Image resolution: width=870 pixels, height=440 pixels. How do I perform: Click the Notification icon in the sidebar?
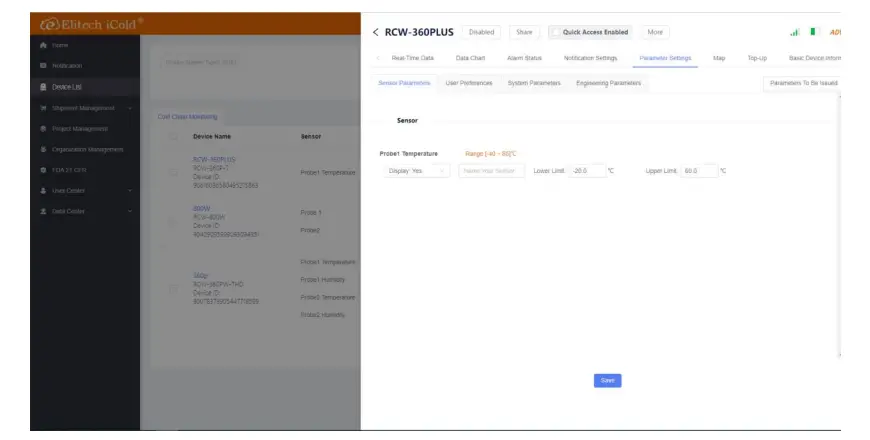click(x=43, y=65)
